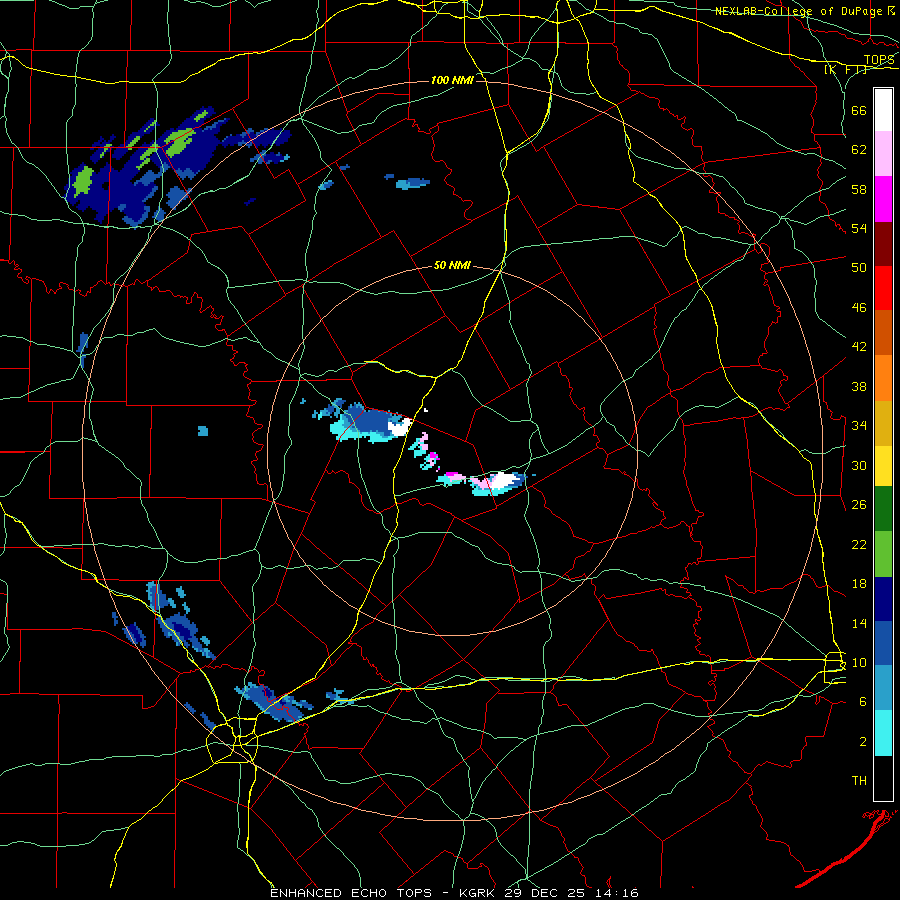Image resolution: width=900 pixels, height=900 pixels.
Task: Click the light pink swatch near 62
Action: 883,154
